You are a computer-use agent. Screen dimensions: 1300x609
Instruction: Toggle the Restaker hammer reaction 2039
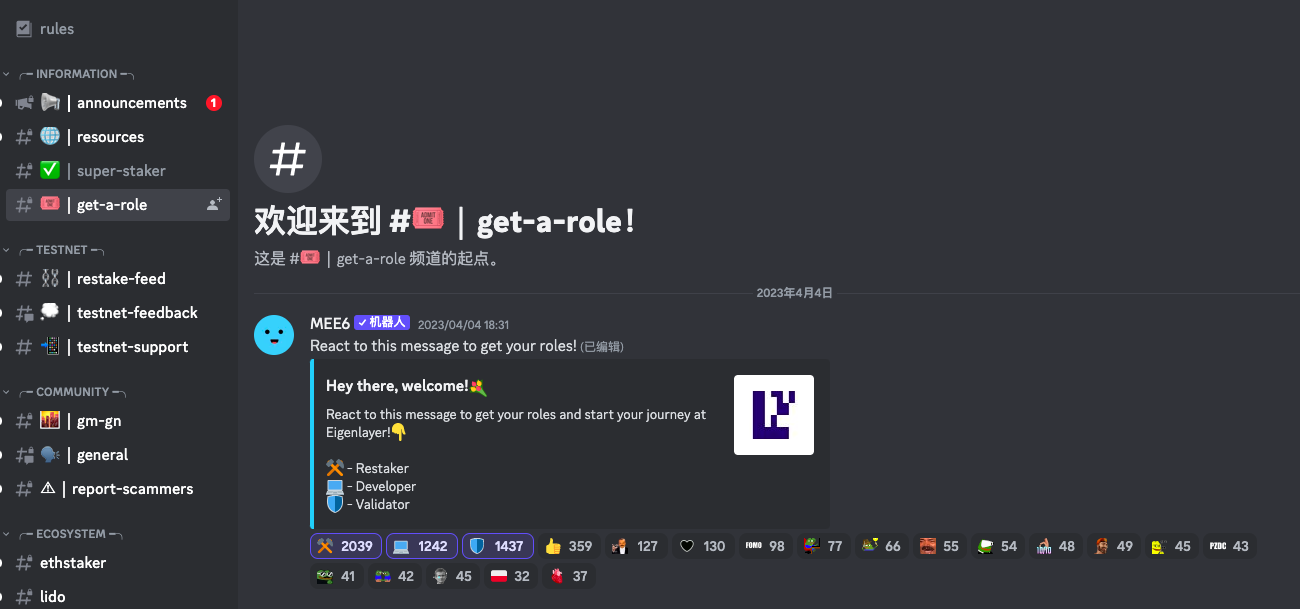[x=346, y=546]
